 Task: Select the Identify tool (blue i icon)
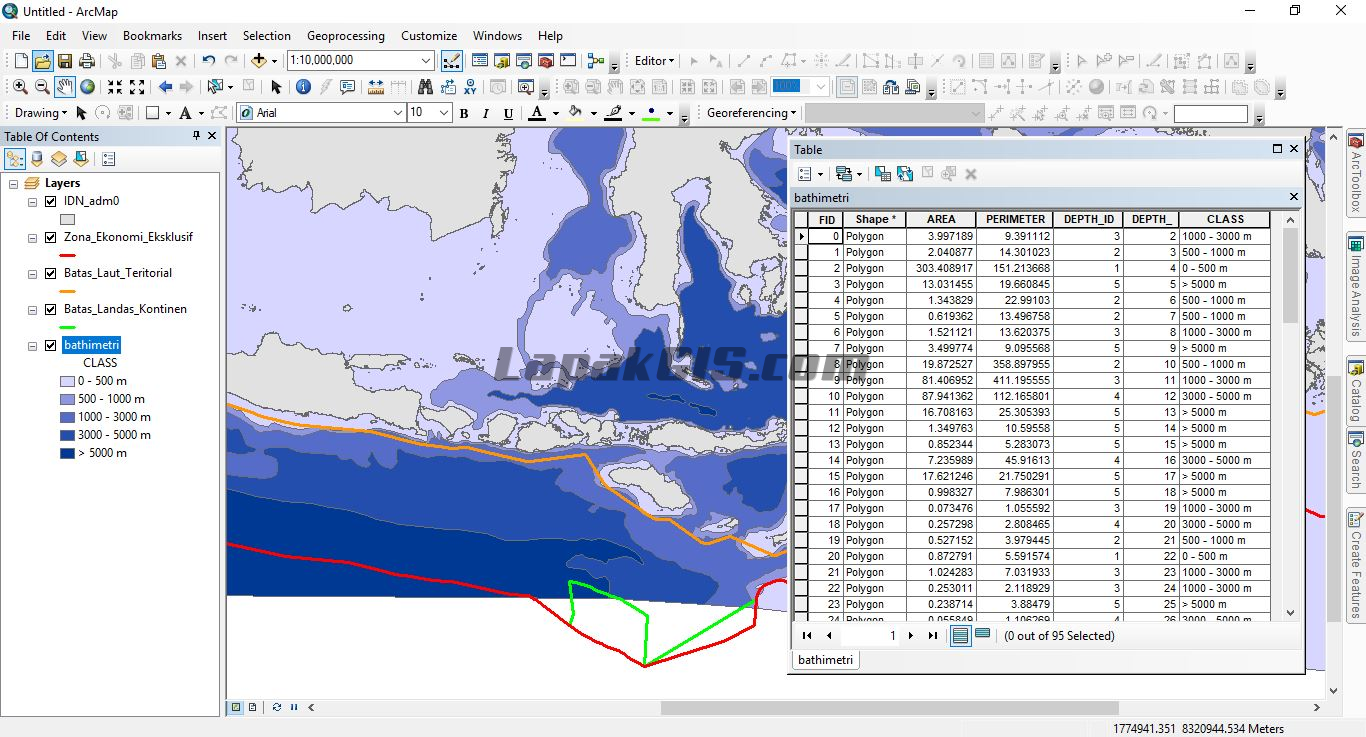[303, 87]
